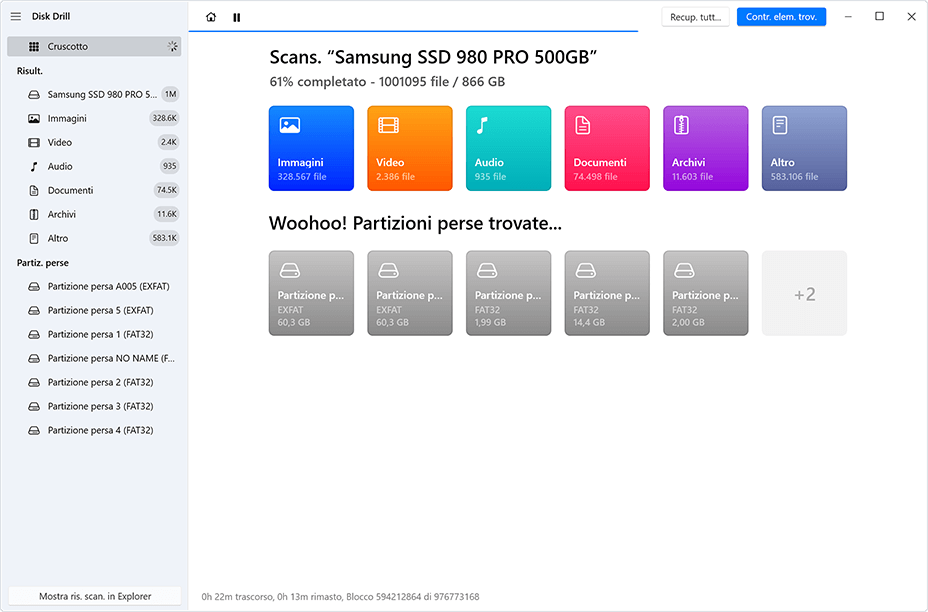
Task: Click the teal Audio card
Action: (x=508, y=148)
